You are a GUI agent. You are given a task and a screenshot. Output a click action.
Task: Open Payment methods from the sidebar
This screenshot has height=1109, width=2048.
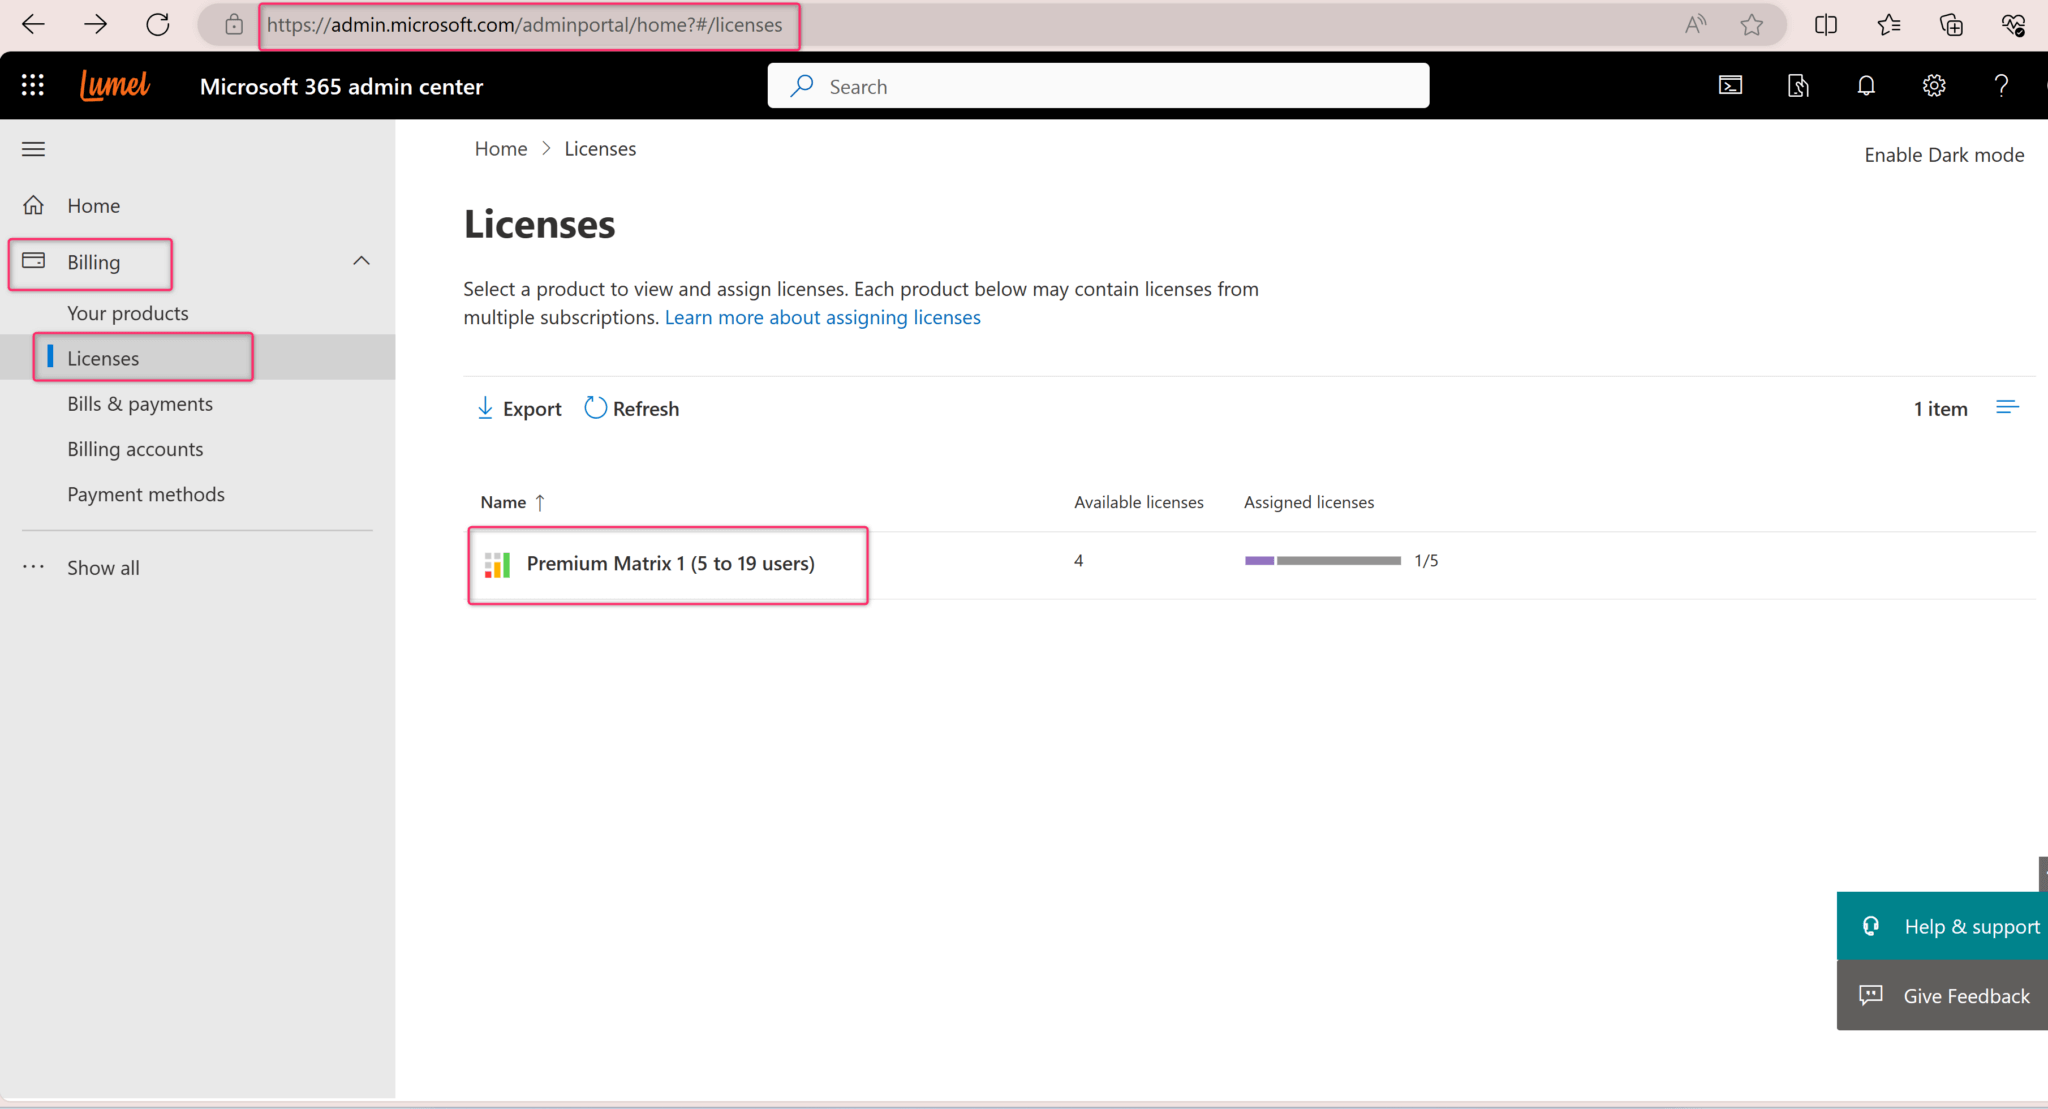pos(146,494)
